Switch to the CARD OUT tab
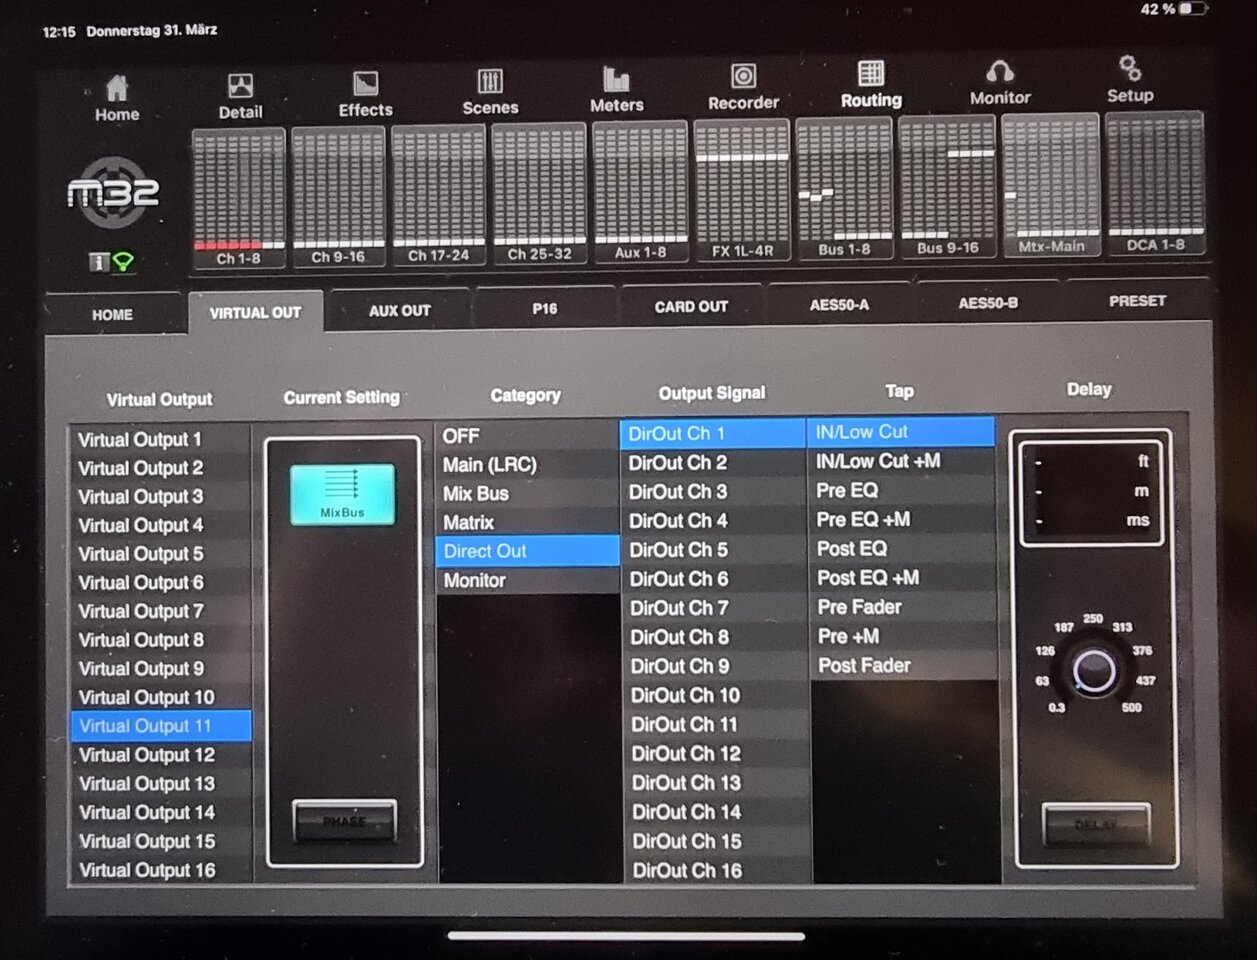The width and height of the screenshot is (1257, 960). click(x=691, y=307)
